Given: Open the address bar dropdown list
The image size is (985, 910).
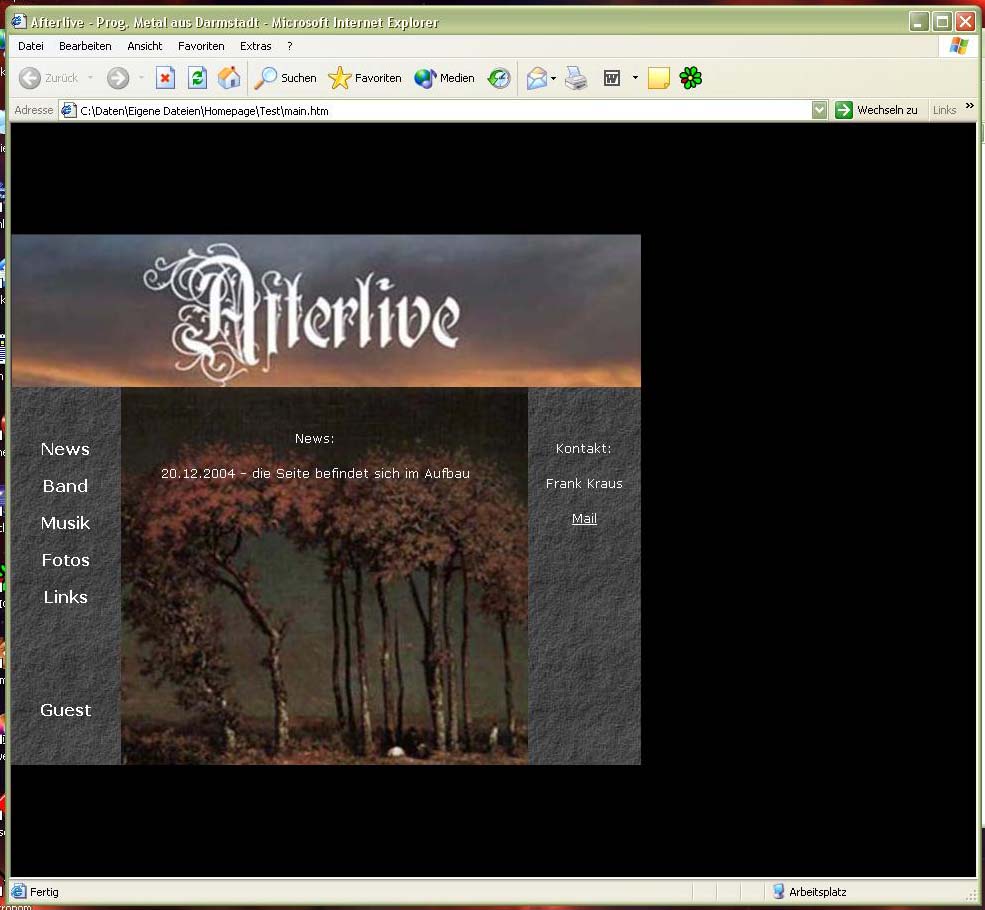Looking at the screenshot, I should coord(820,110).
